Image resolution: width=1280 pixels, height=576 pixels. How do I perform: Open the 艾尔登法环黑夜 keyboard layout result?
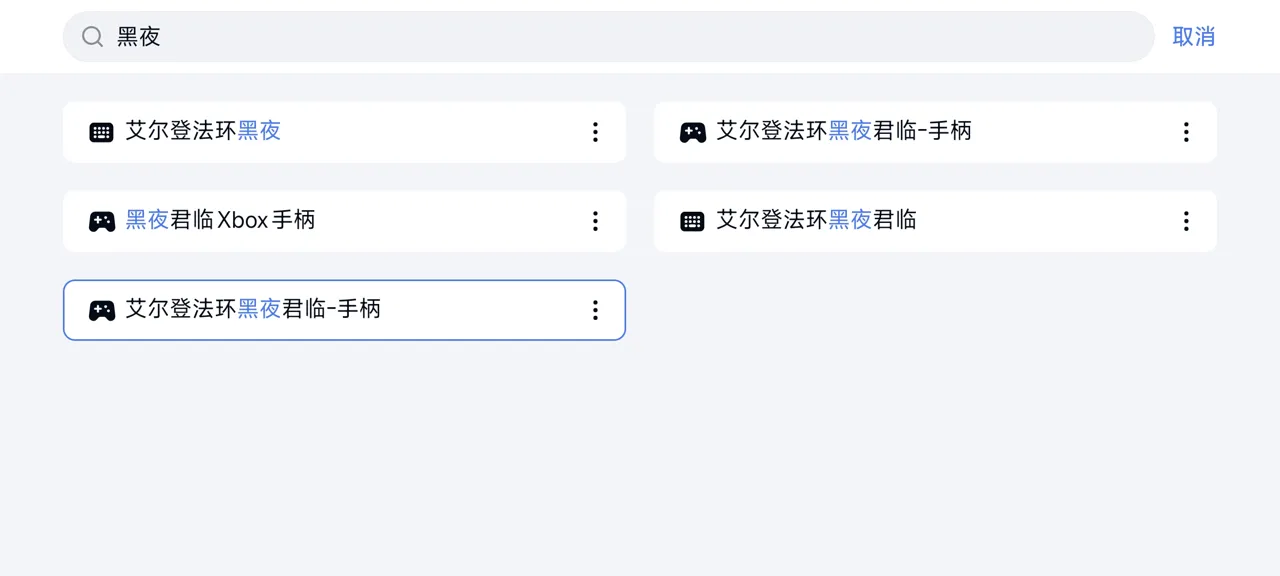204,131
